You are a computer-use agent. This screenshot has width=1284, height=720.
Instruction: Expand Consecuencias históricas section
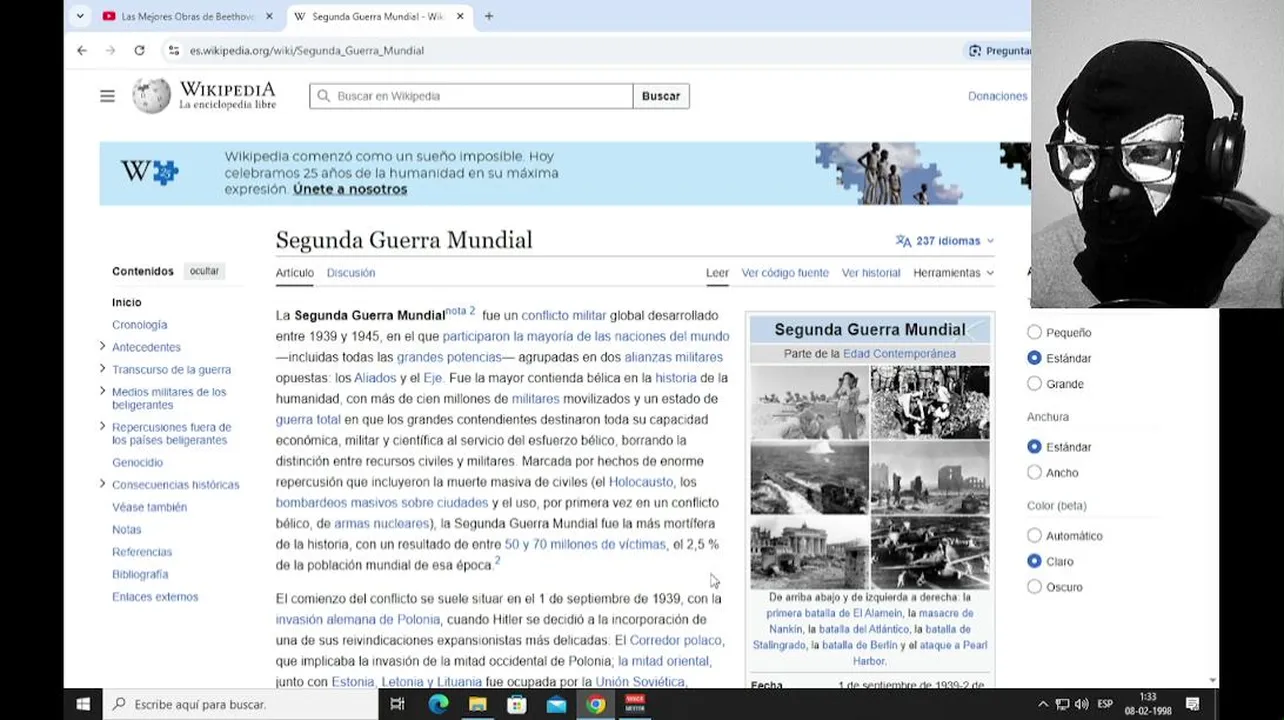coord(102,484)
